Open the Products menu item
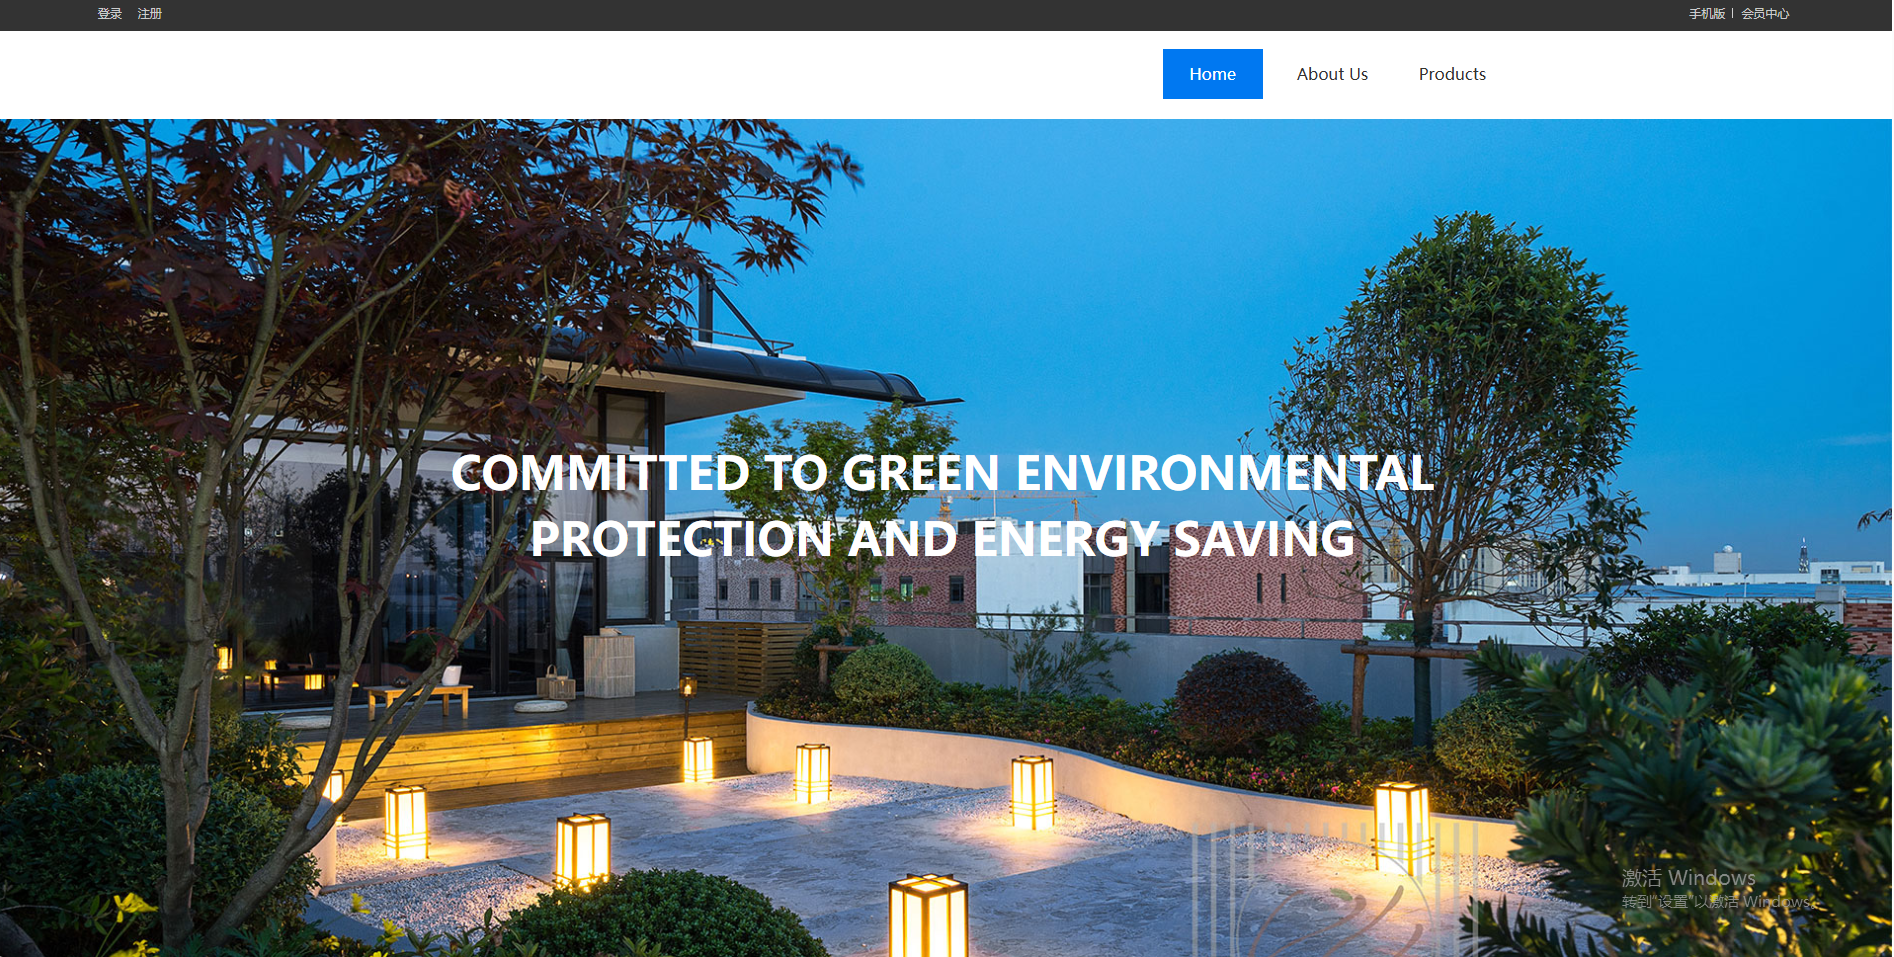 pyautogui.click(x=1452, y=74)
